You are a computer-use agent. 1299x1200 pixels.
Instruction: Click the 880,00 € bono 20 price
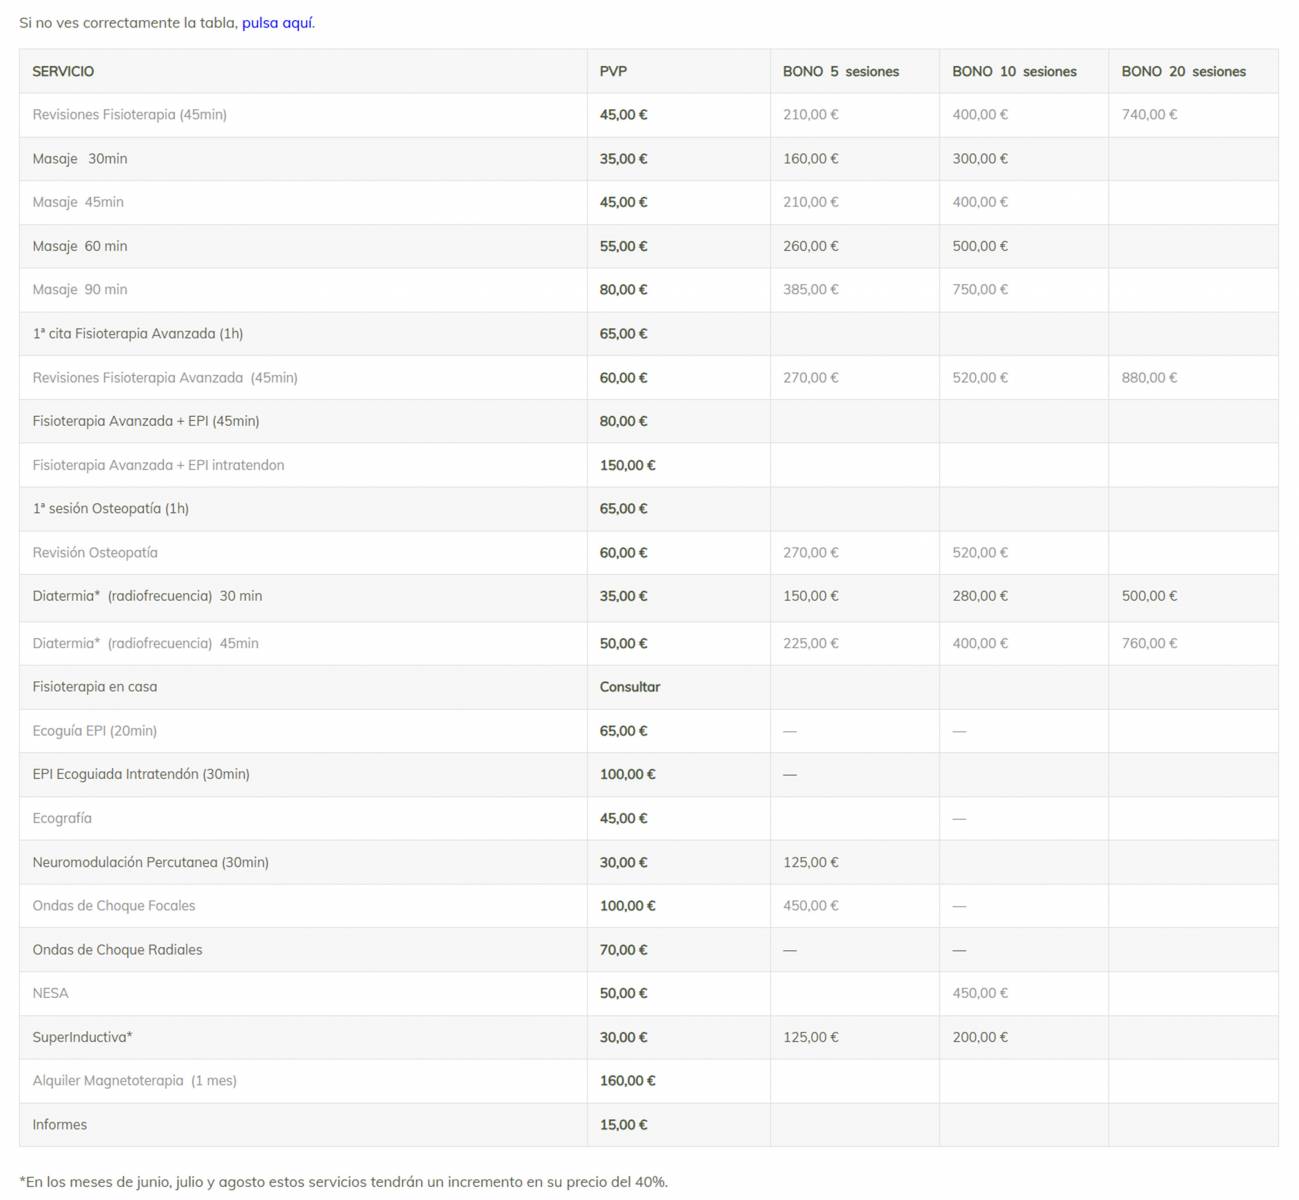(x=1149, y=378)
